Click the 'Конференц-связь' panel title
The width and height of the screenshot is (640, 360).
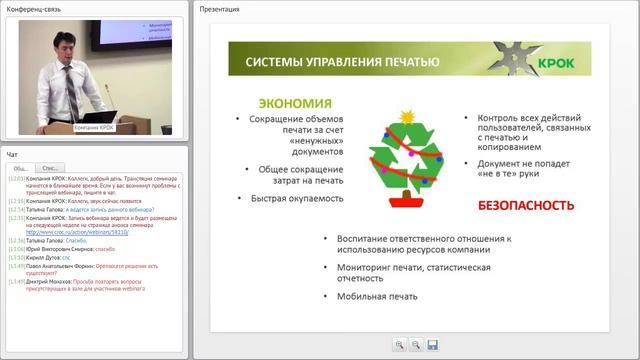[x=33, y=9]
